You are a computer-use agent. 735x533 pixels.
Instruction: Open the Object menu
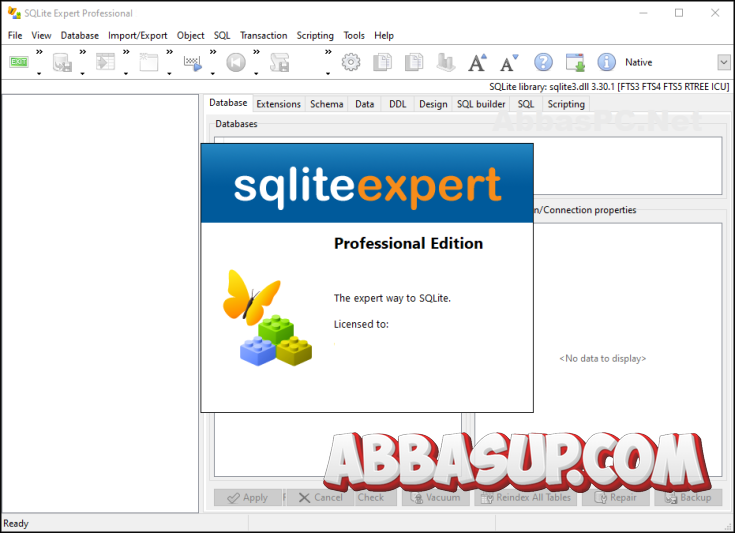point(190,36)
